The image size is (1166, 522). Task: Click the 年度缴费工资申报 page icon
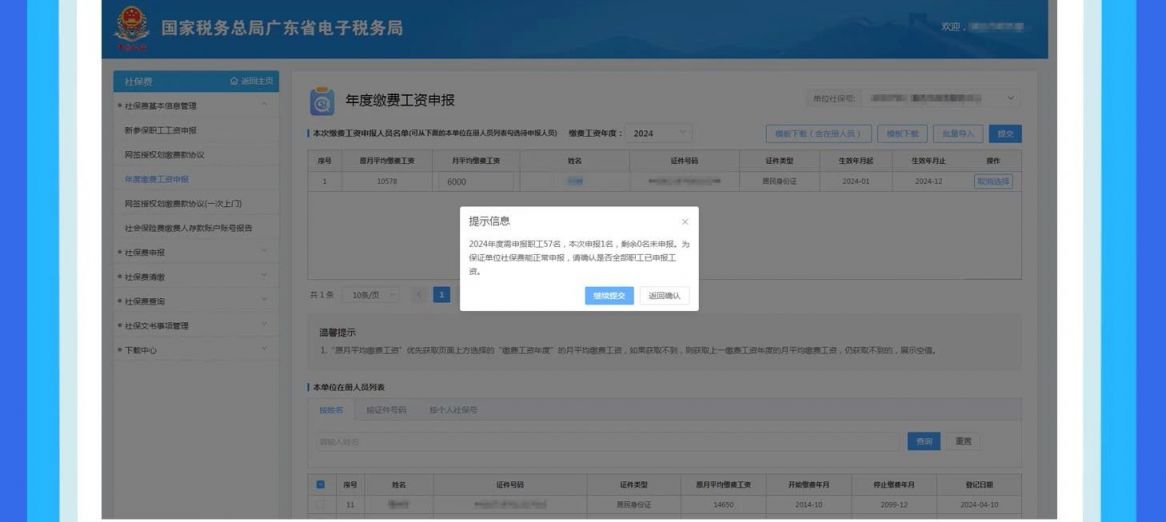[x=322, y=101]
